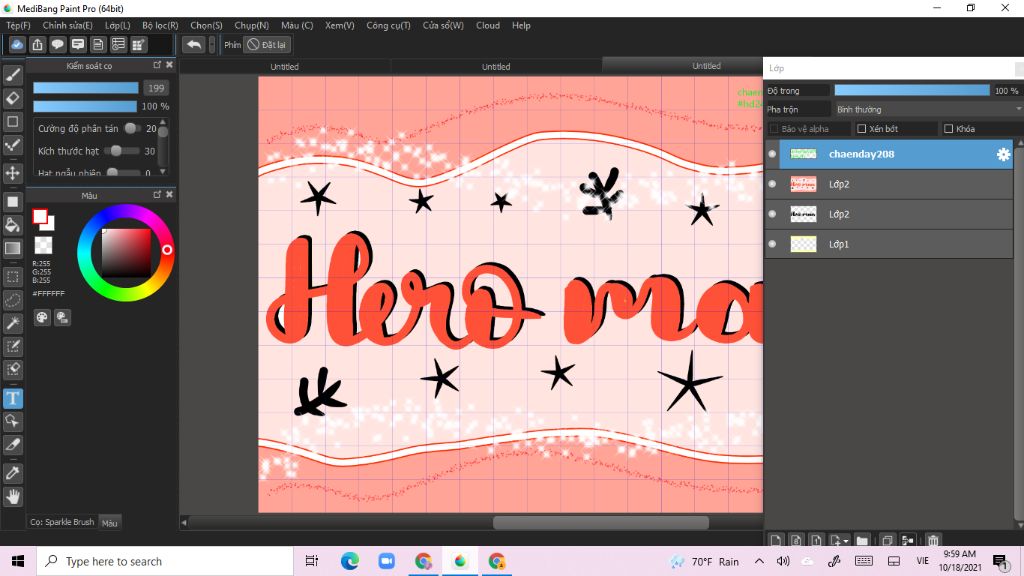Click the comment box toolbar icon
1024x576 pixels.
(x=78, y=44)
